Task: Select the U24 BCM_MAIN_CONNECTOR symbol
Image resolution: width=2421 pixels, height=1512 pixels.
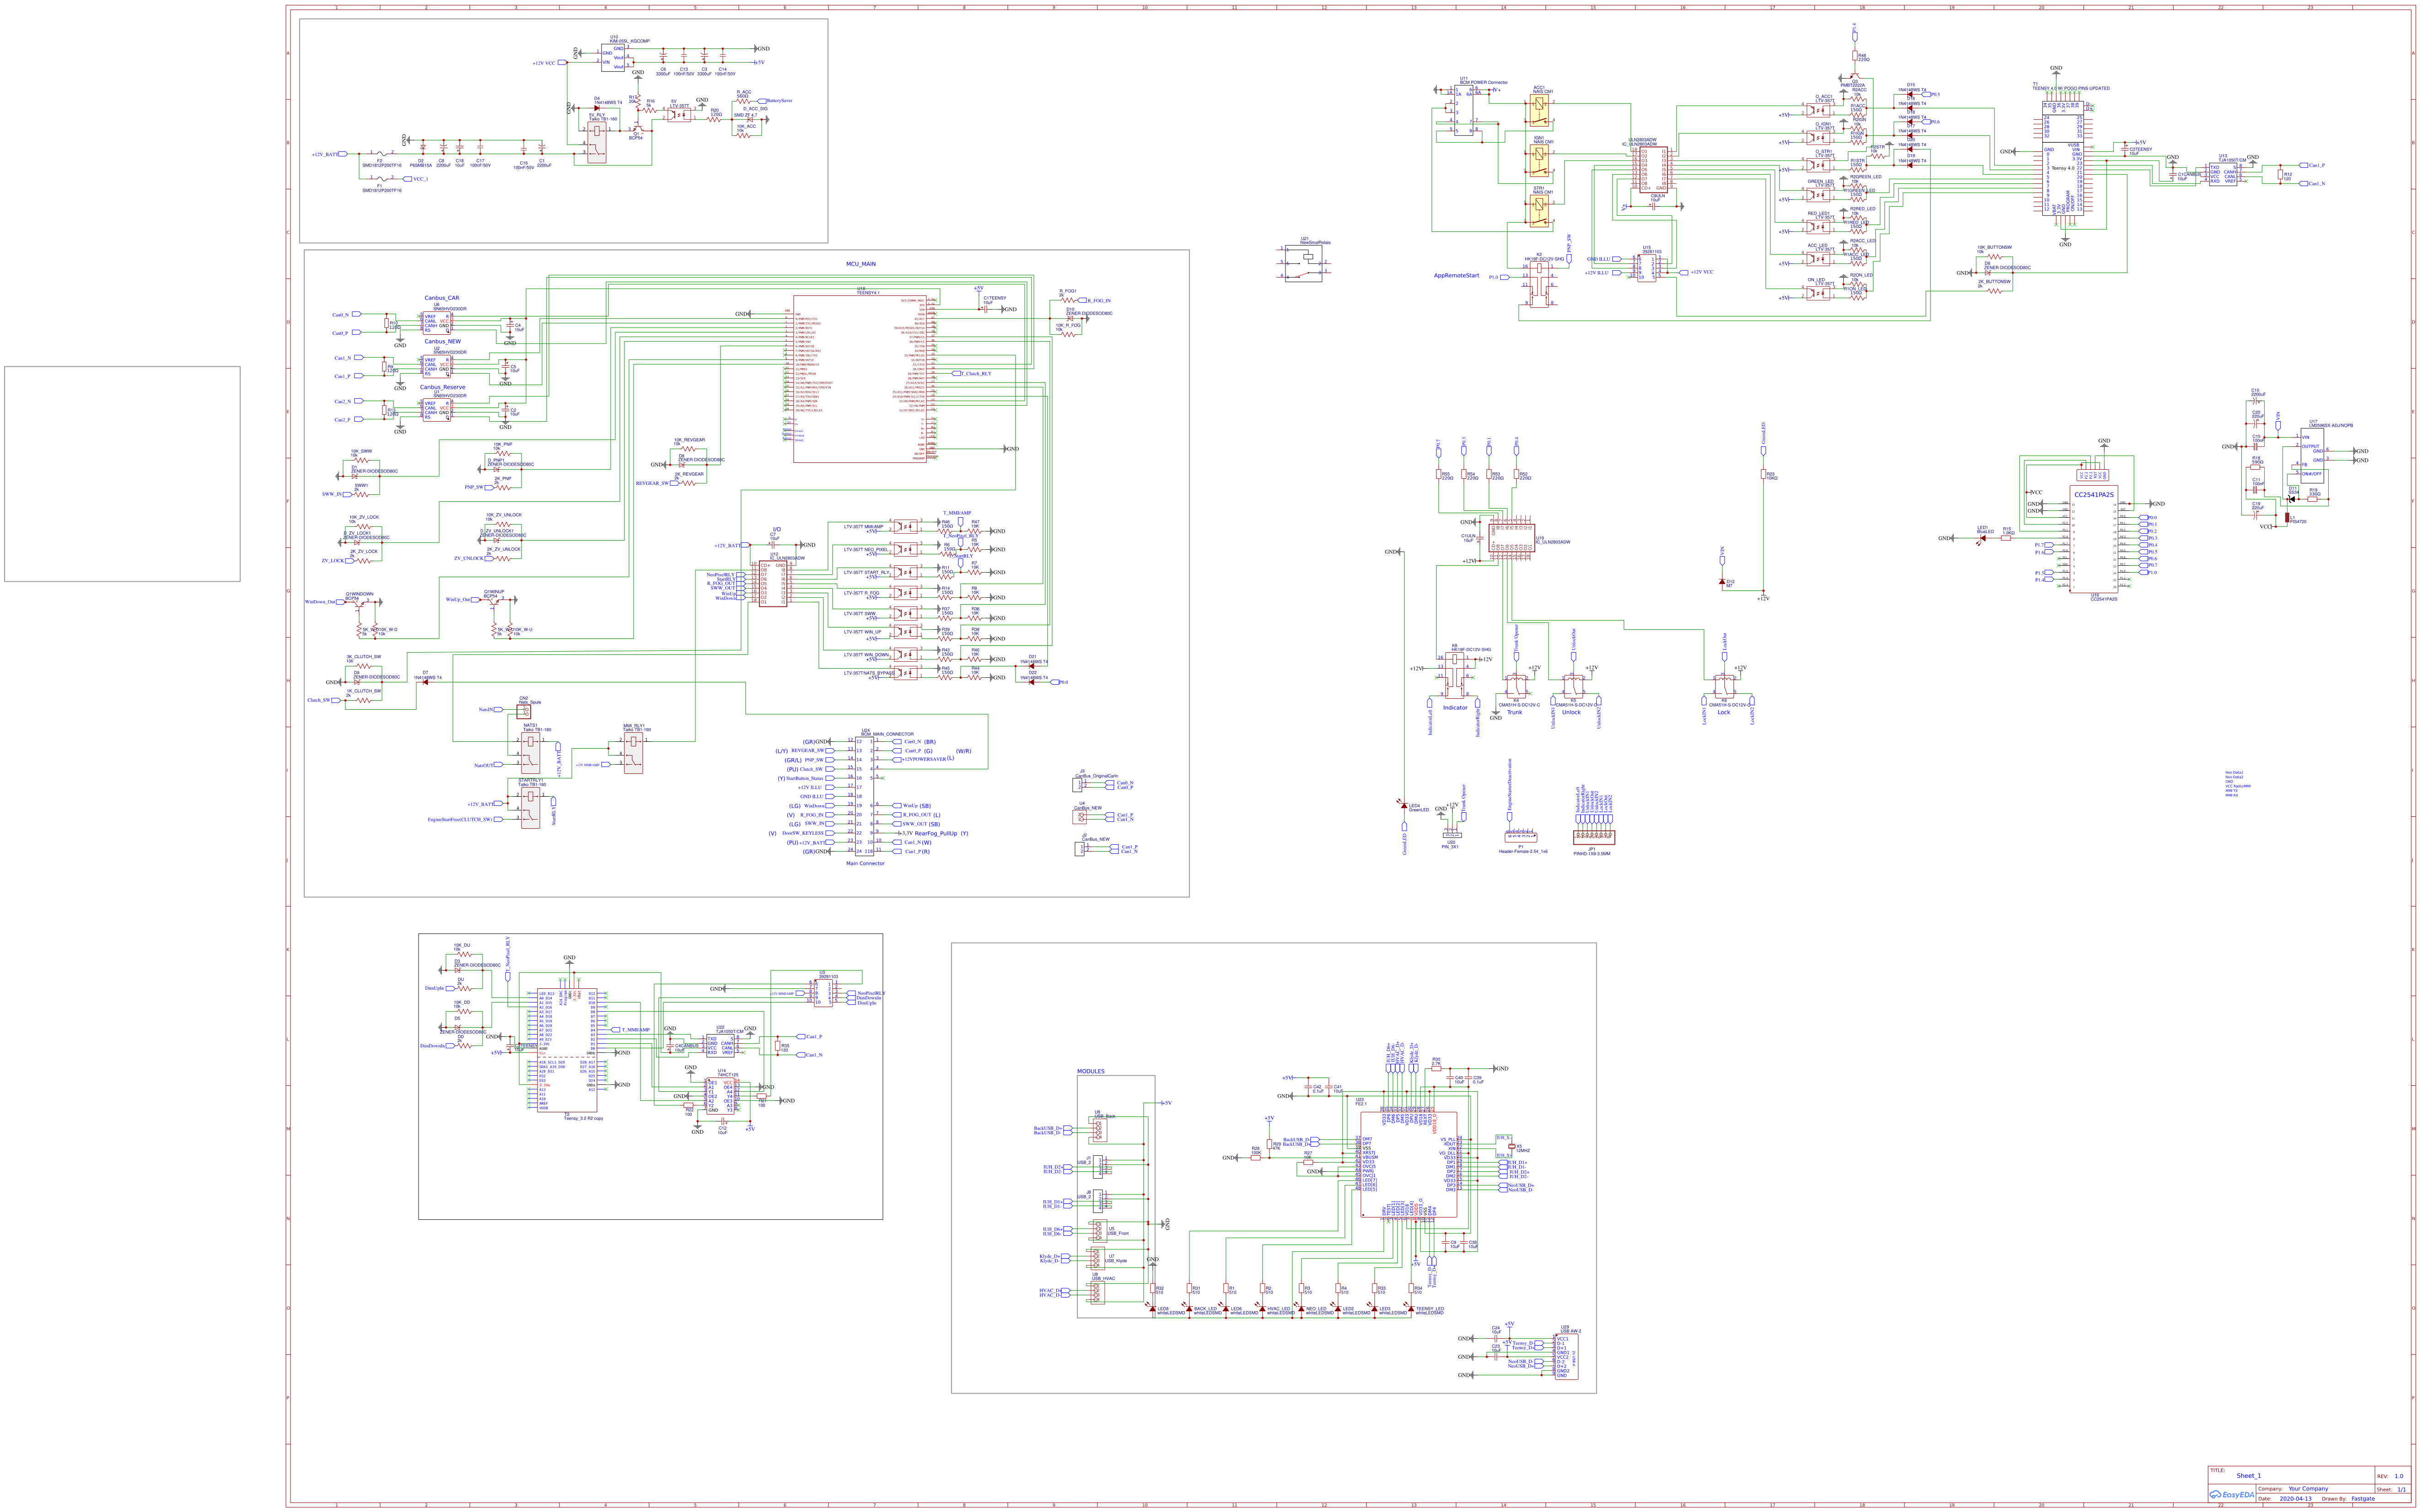Action: click(x=865, y=795)
